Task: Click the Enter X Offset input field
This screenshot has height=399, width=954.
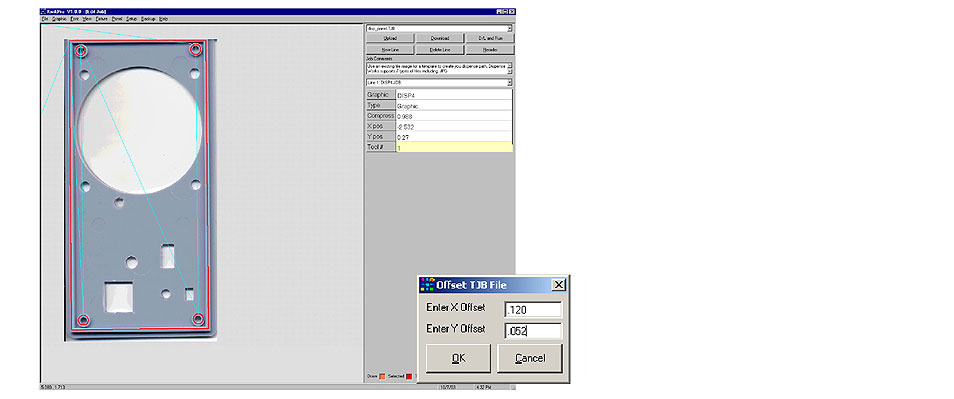Action: click(533, 310)
